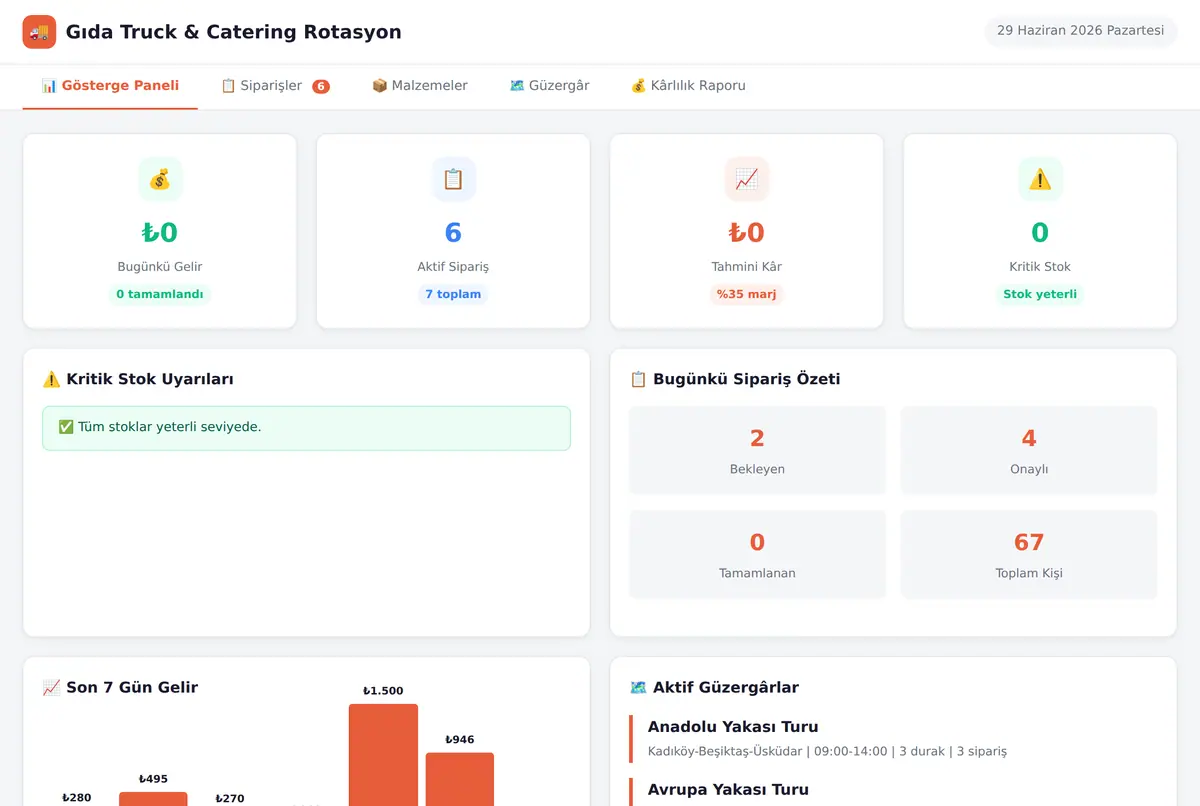The width and height of the screenshot is (1200, 806).
Task: Click the warning icon above Kritik Stok
Action: [1040, 179]
